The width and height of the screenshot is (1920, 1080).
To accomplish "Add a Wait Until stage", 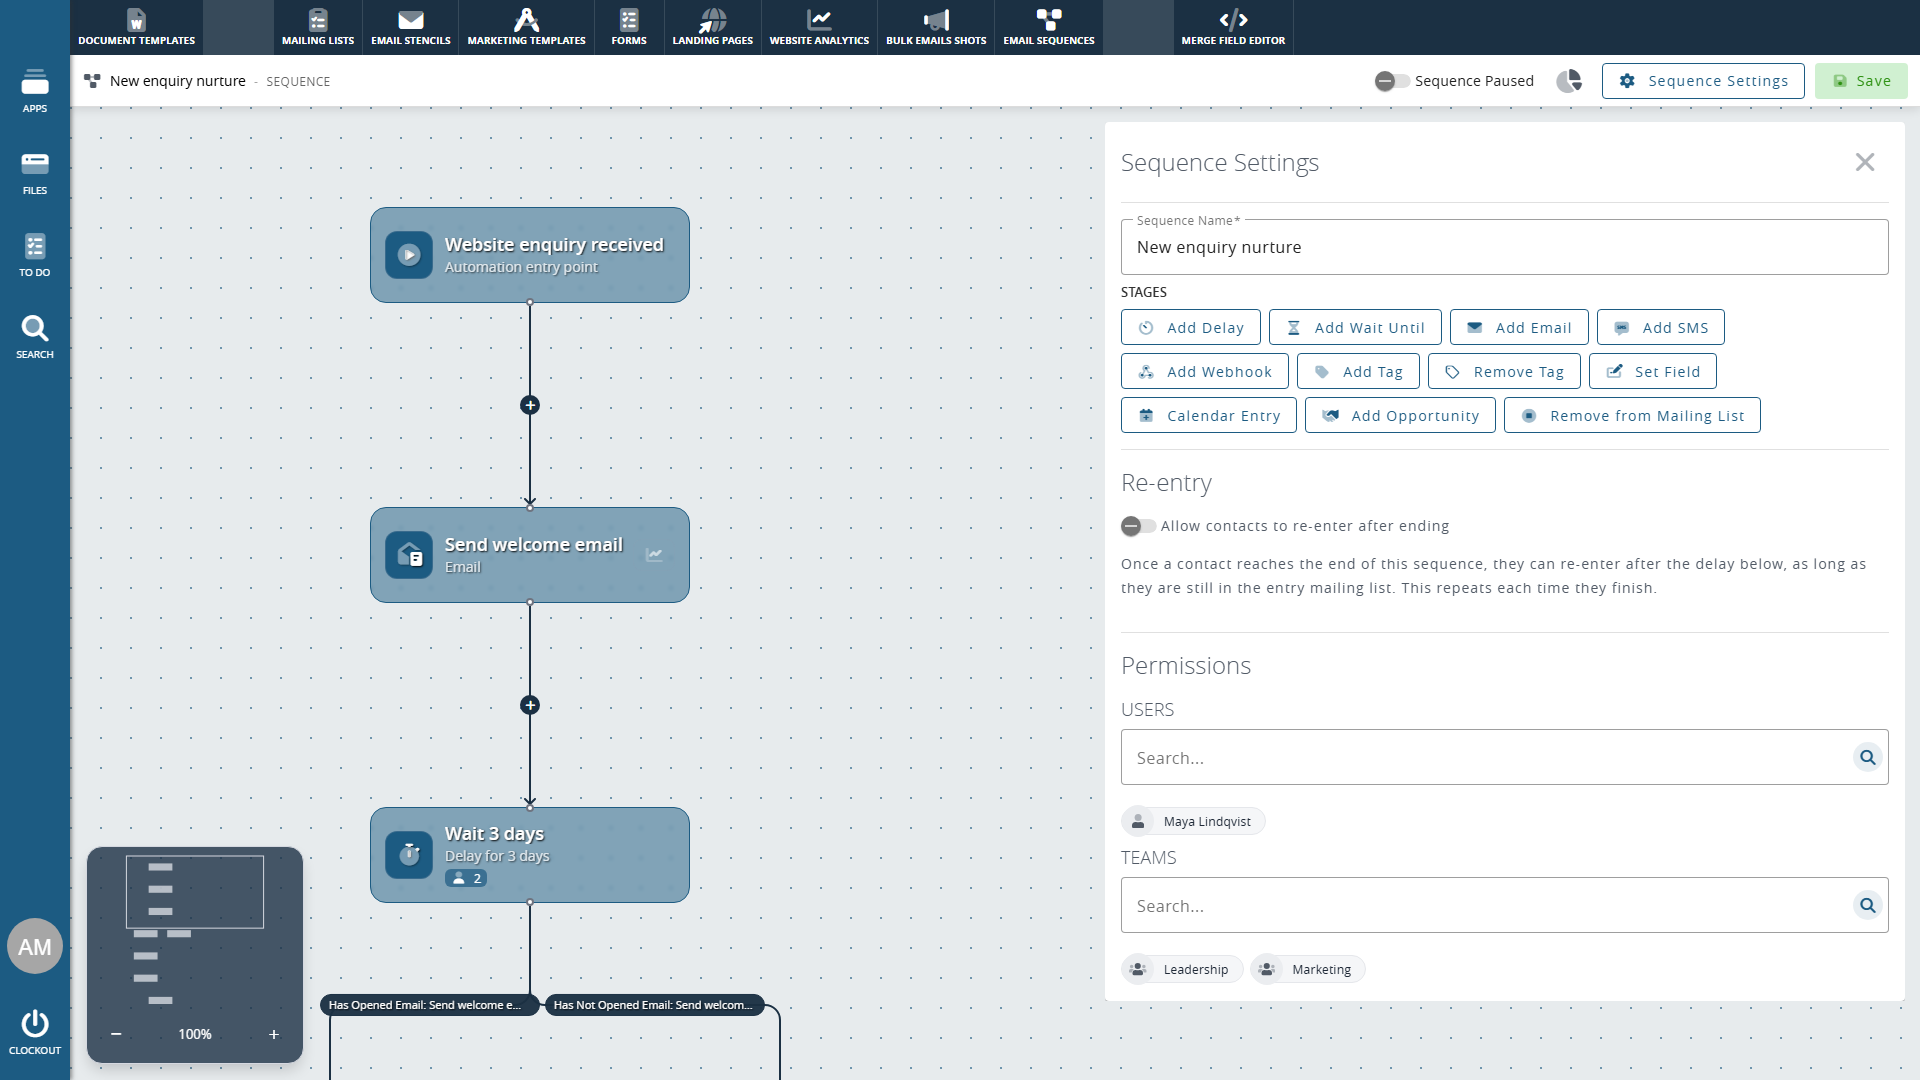I will coord(1355,327).
